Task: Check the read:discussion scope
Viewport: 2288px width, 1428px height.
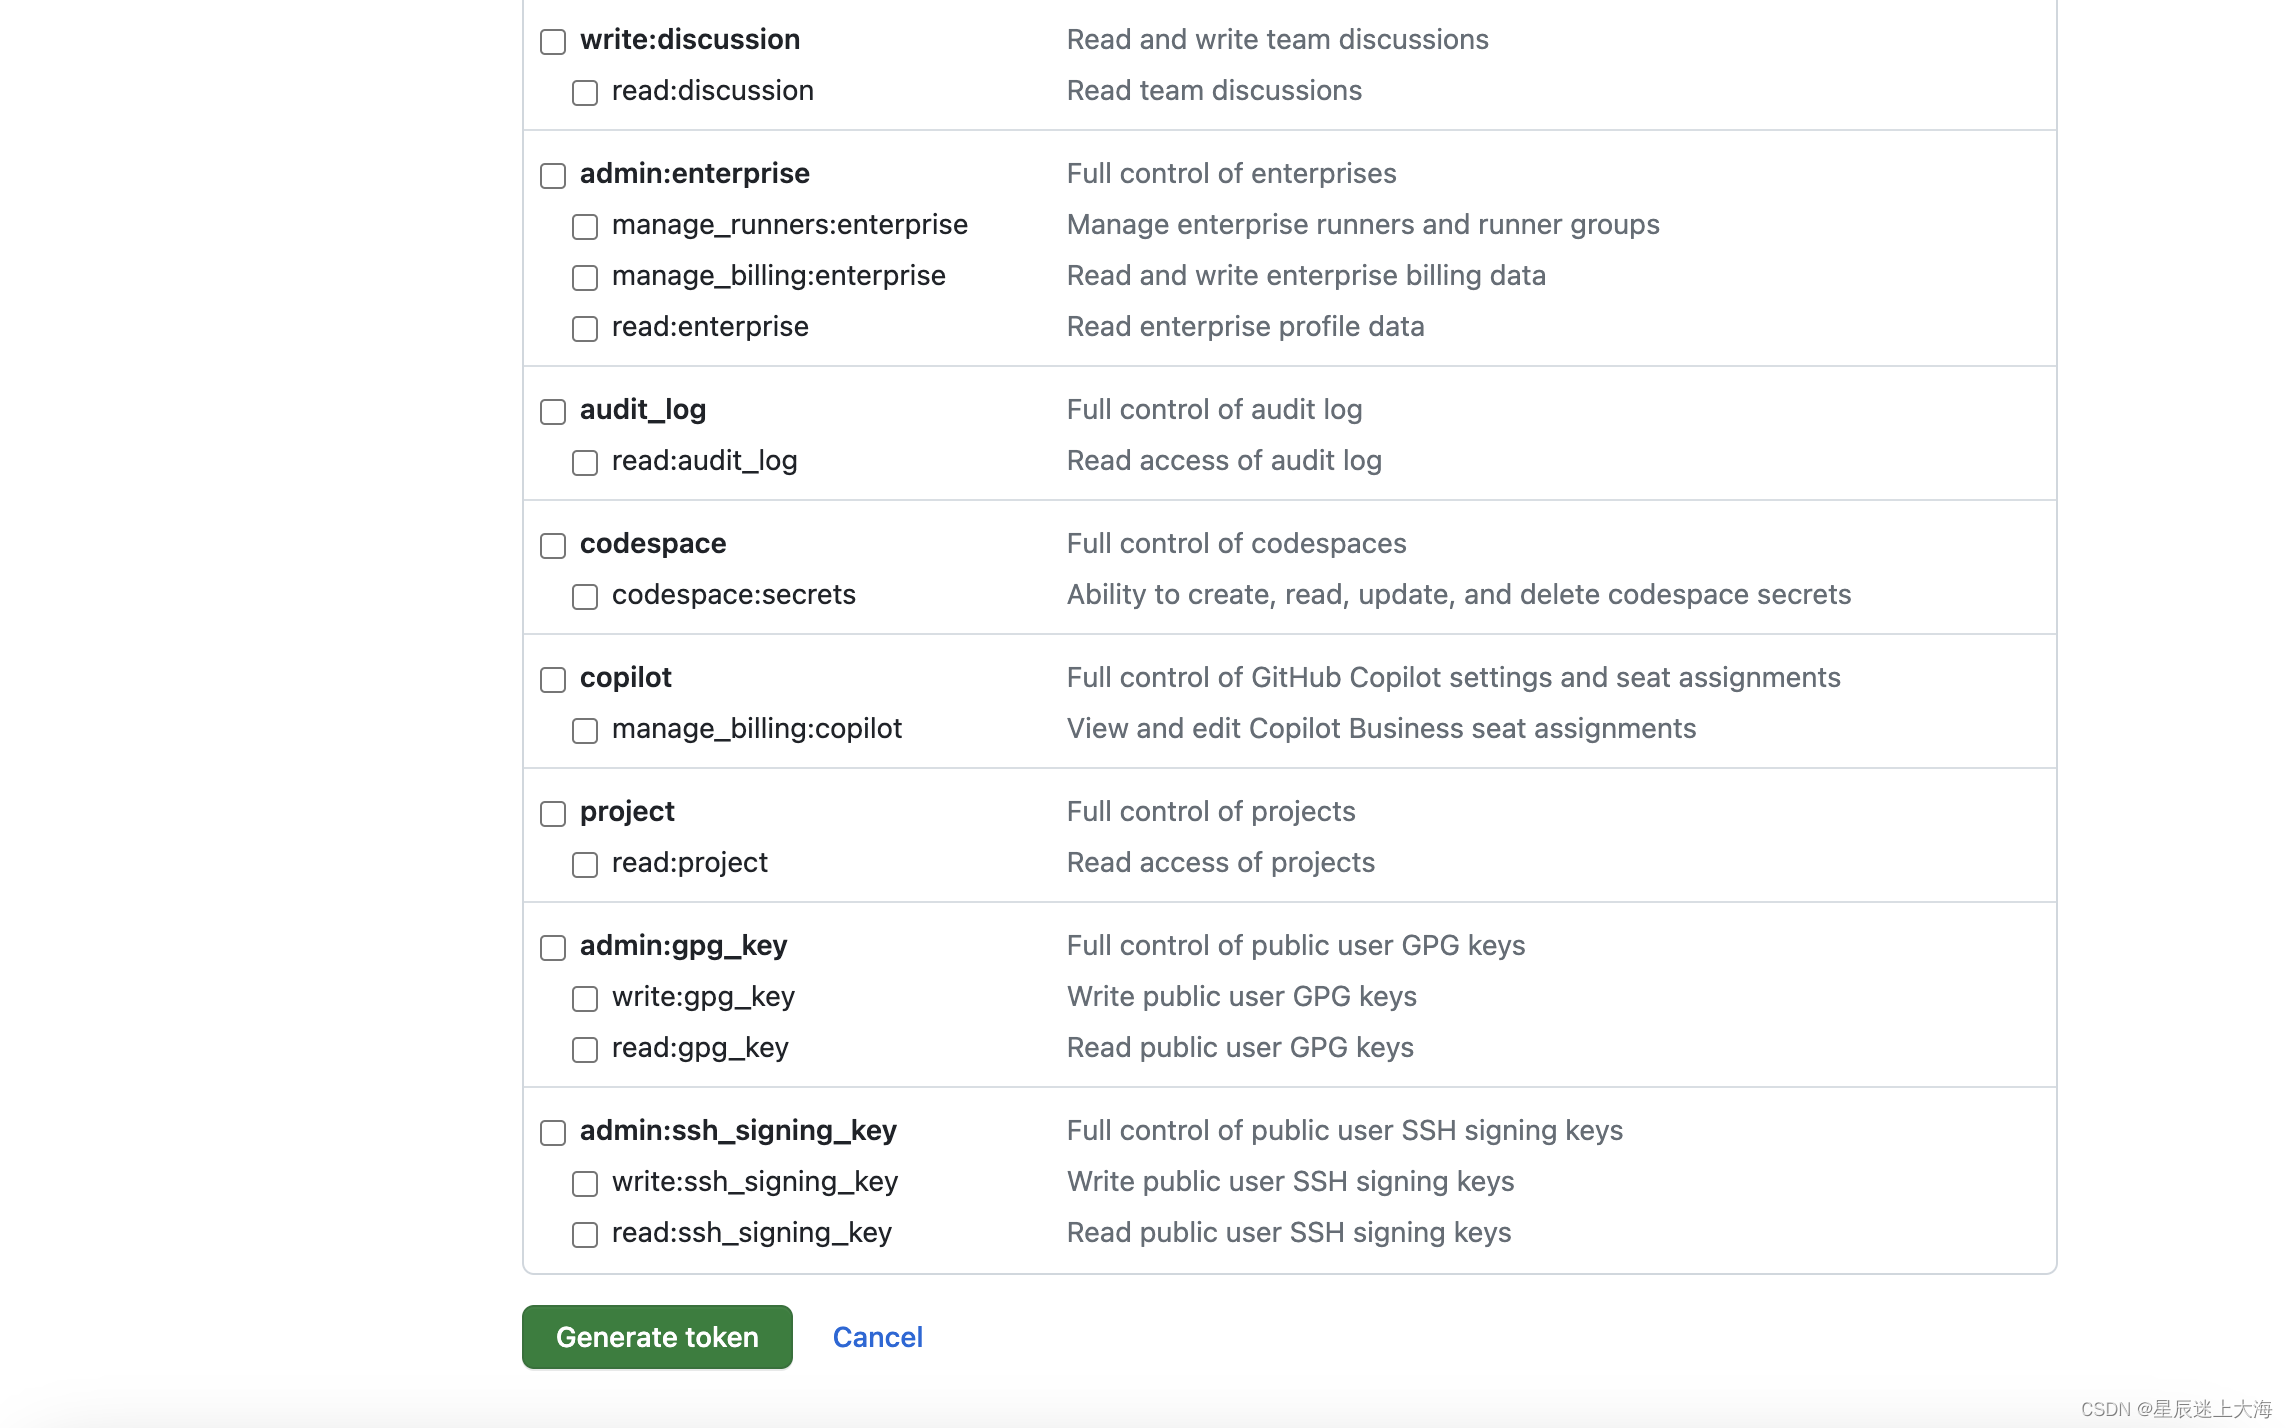Action: (x=585, y=92)
